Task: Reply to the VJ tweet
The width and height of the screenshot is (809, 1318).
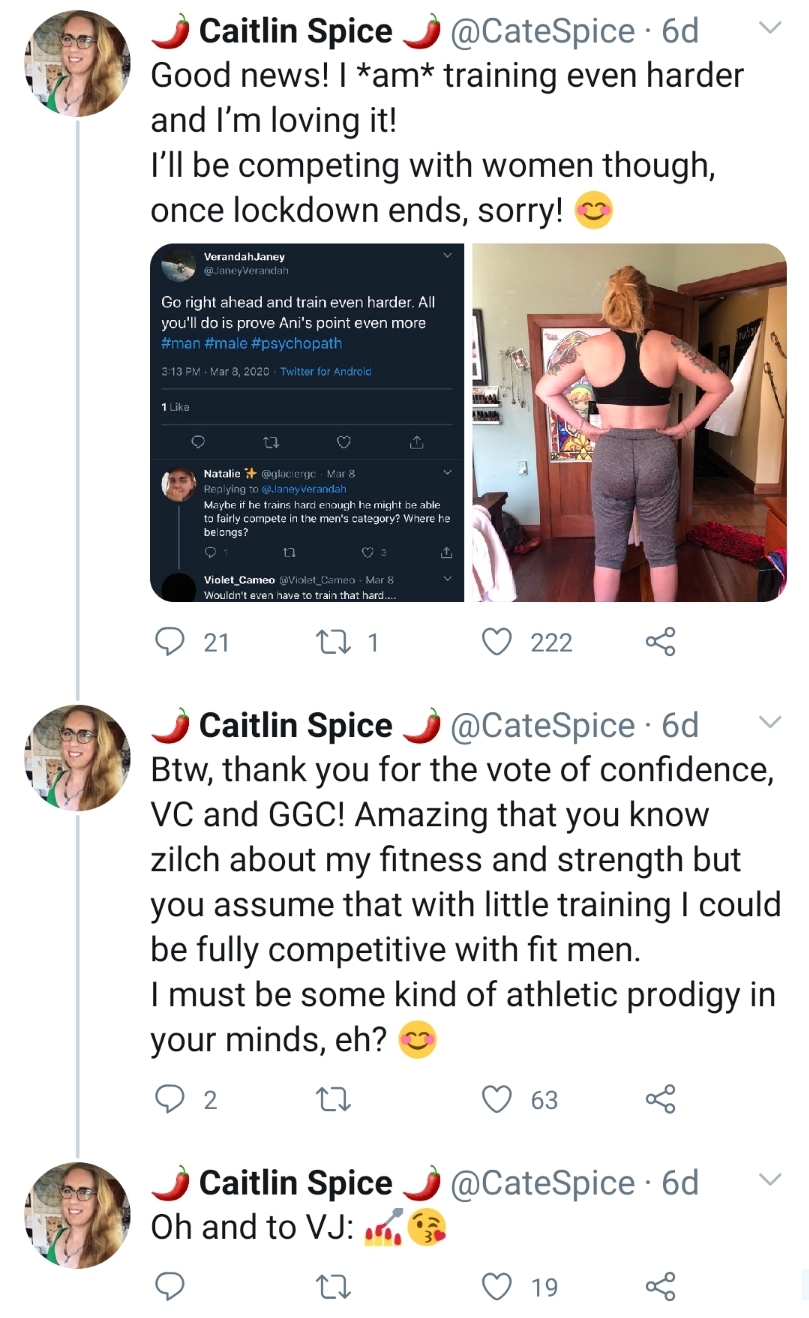Action: pos(169,1286)
